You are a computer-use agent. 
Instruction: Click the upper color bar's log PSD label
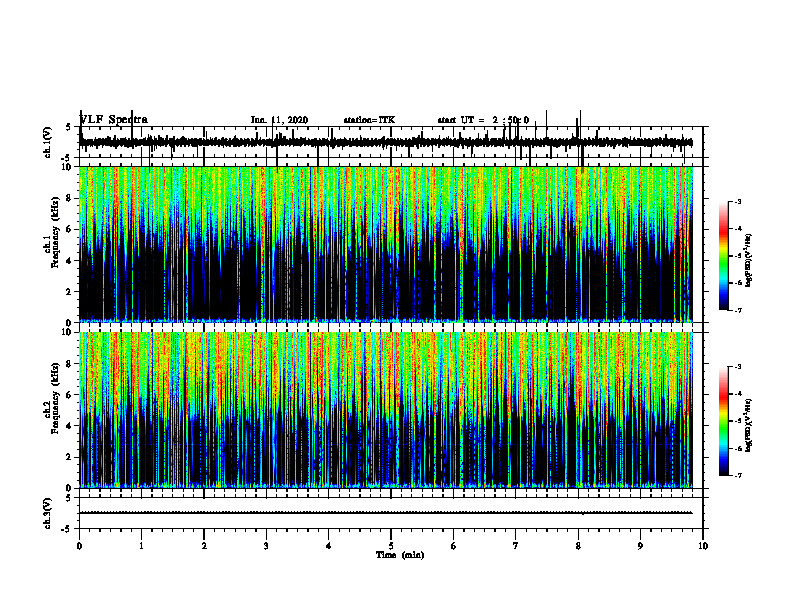tap(749, 260)
